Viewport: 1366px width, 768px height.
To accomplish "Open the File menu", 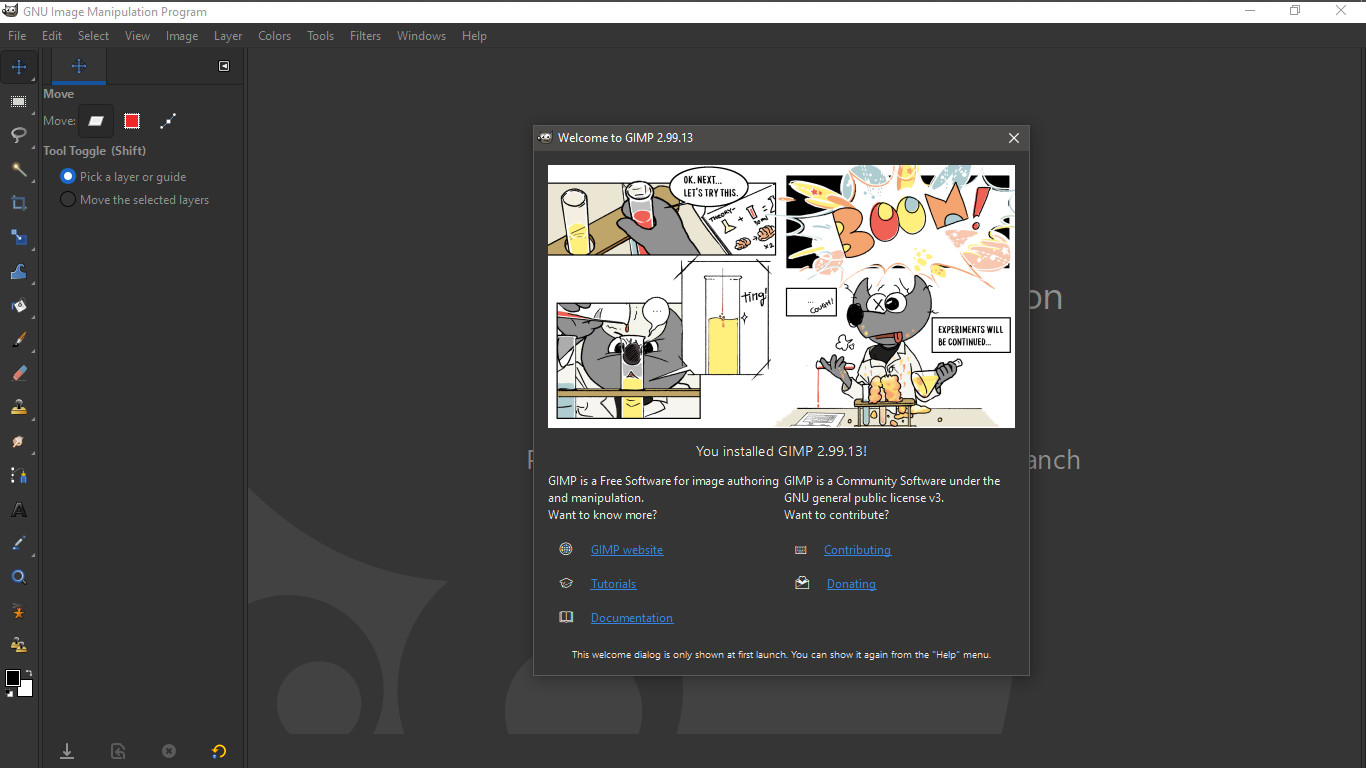I will coord(17,36).
